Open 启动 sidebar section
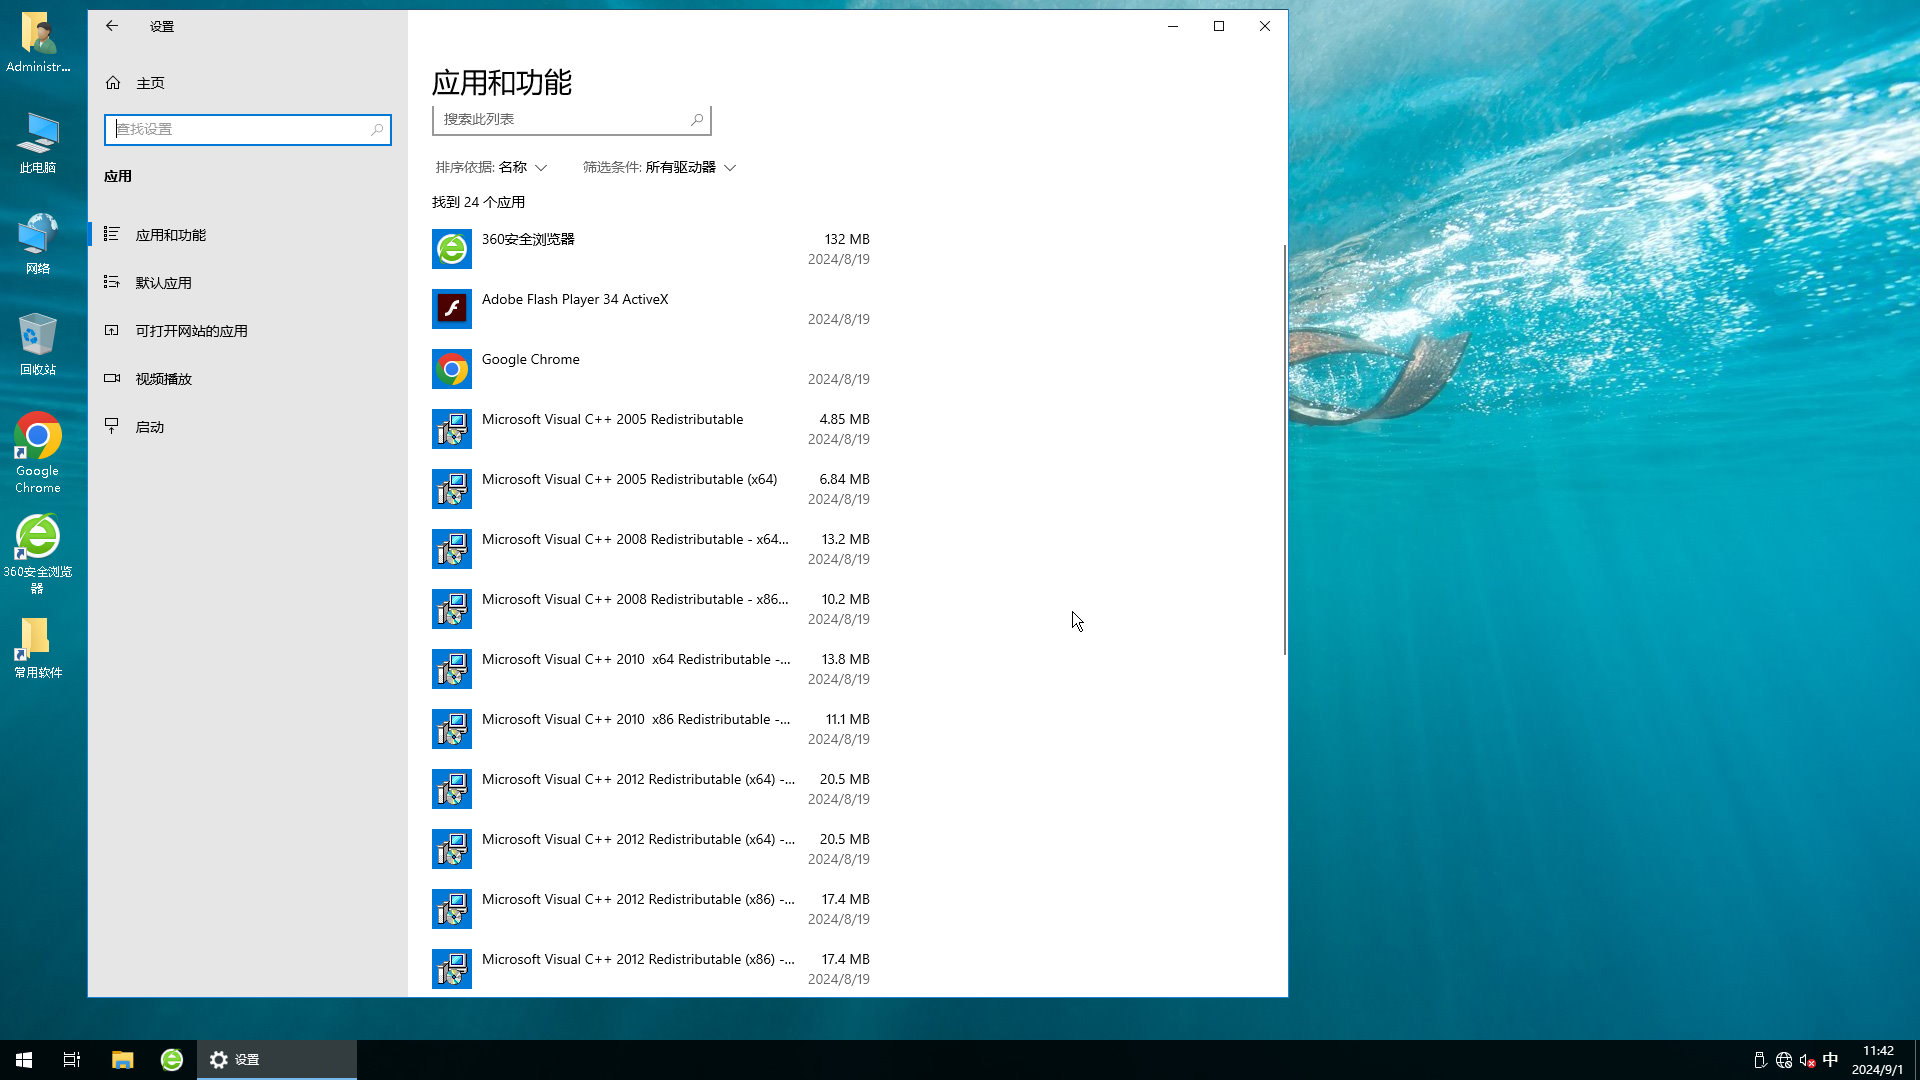 click(248, 427)
